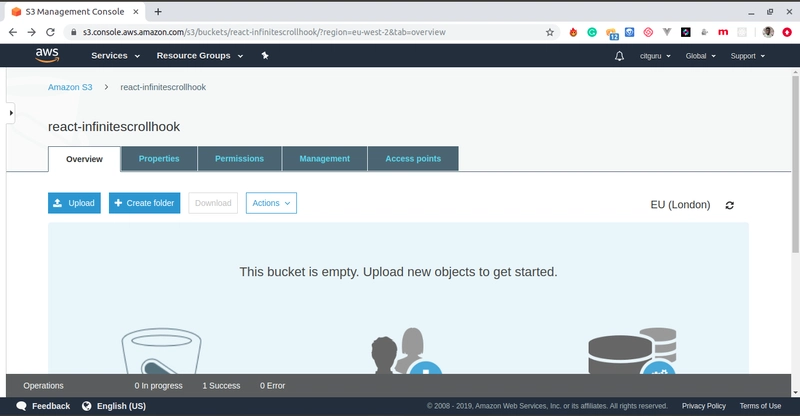Image resolution: width=800 pixels, height=416 pixels.
Task: Open the citguru account dropdown
Action: (655, 56)
